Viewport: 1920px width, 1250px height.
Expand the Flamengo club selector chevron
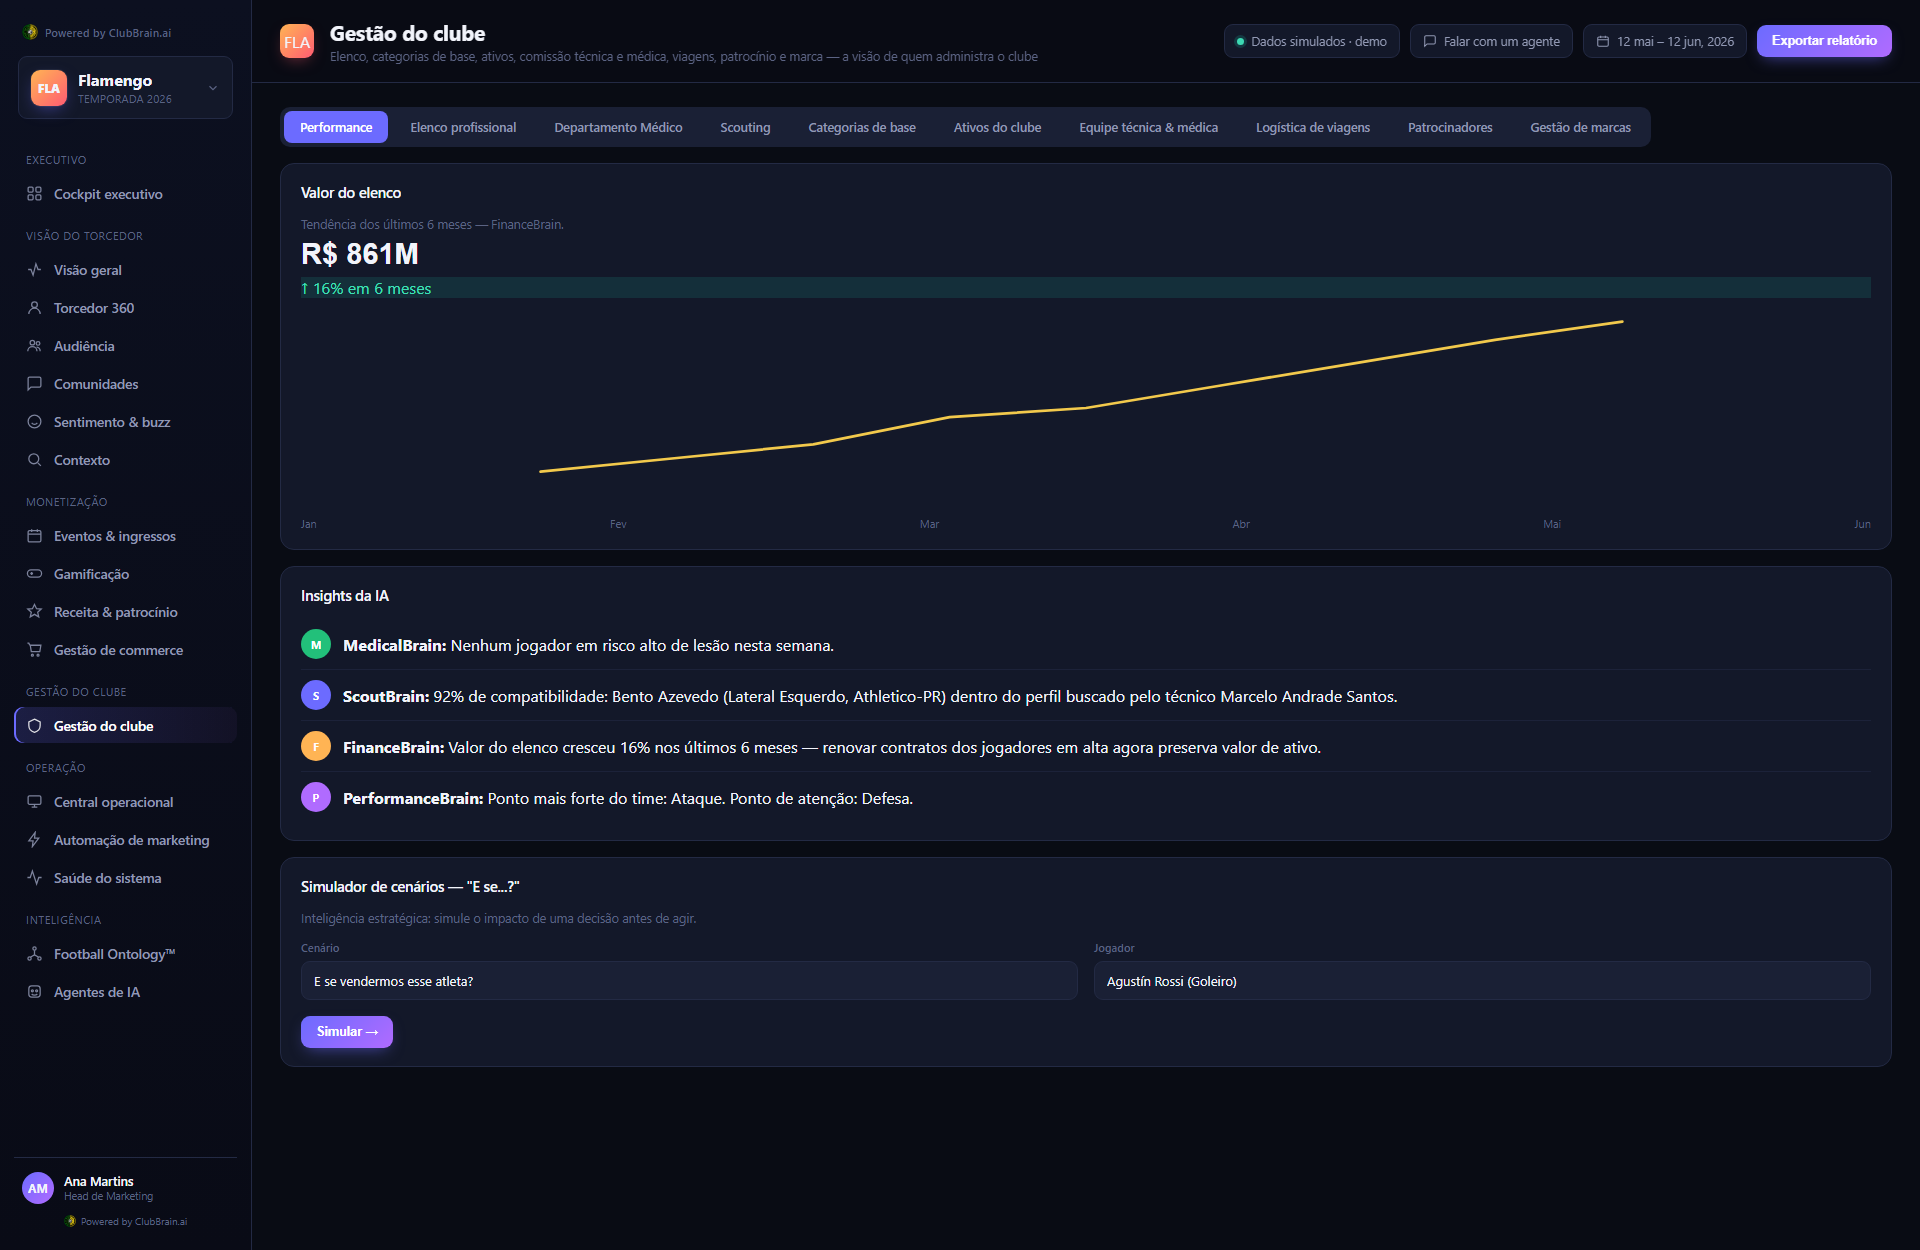tap(213, 88)
